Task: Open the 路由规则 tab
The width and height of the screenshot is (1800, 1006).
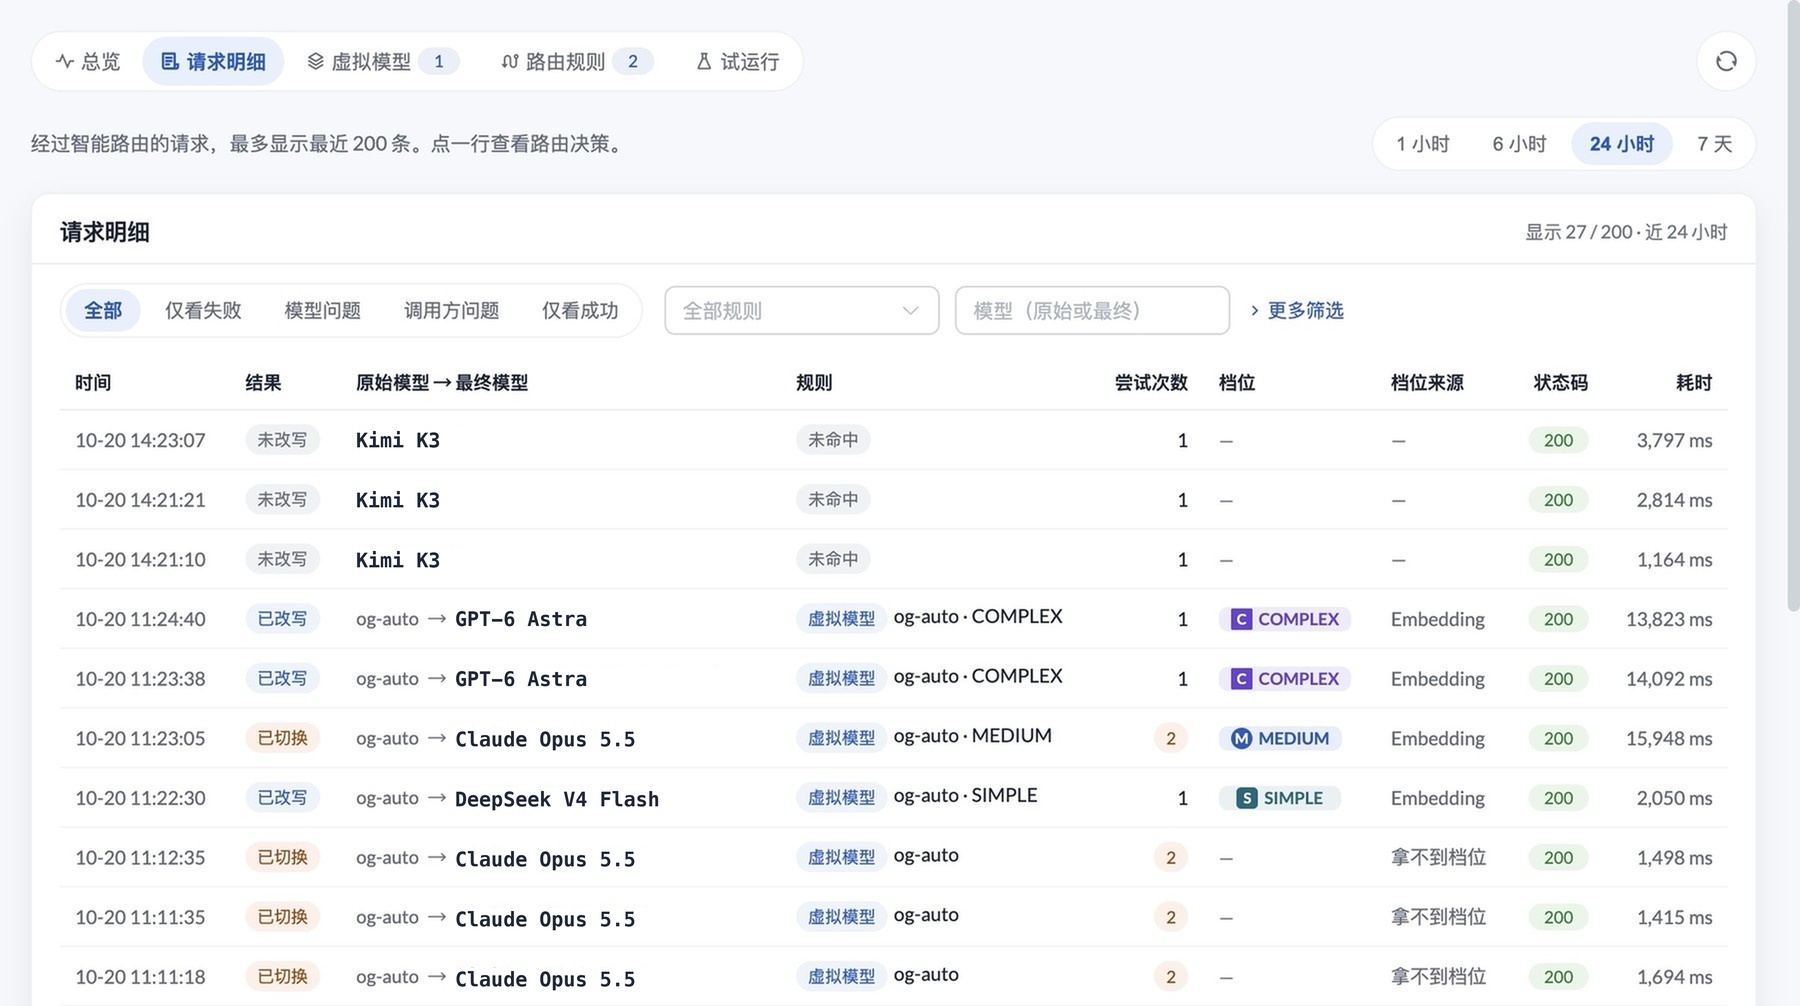Action: pyautogui.click(x=577, y=62)
